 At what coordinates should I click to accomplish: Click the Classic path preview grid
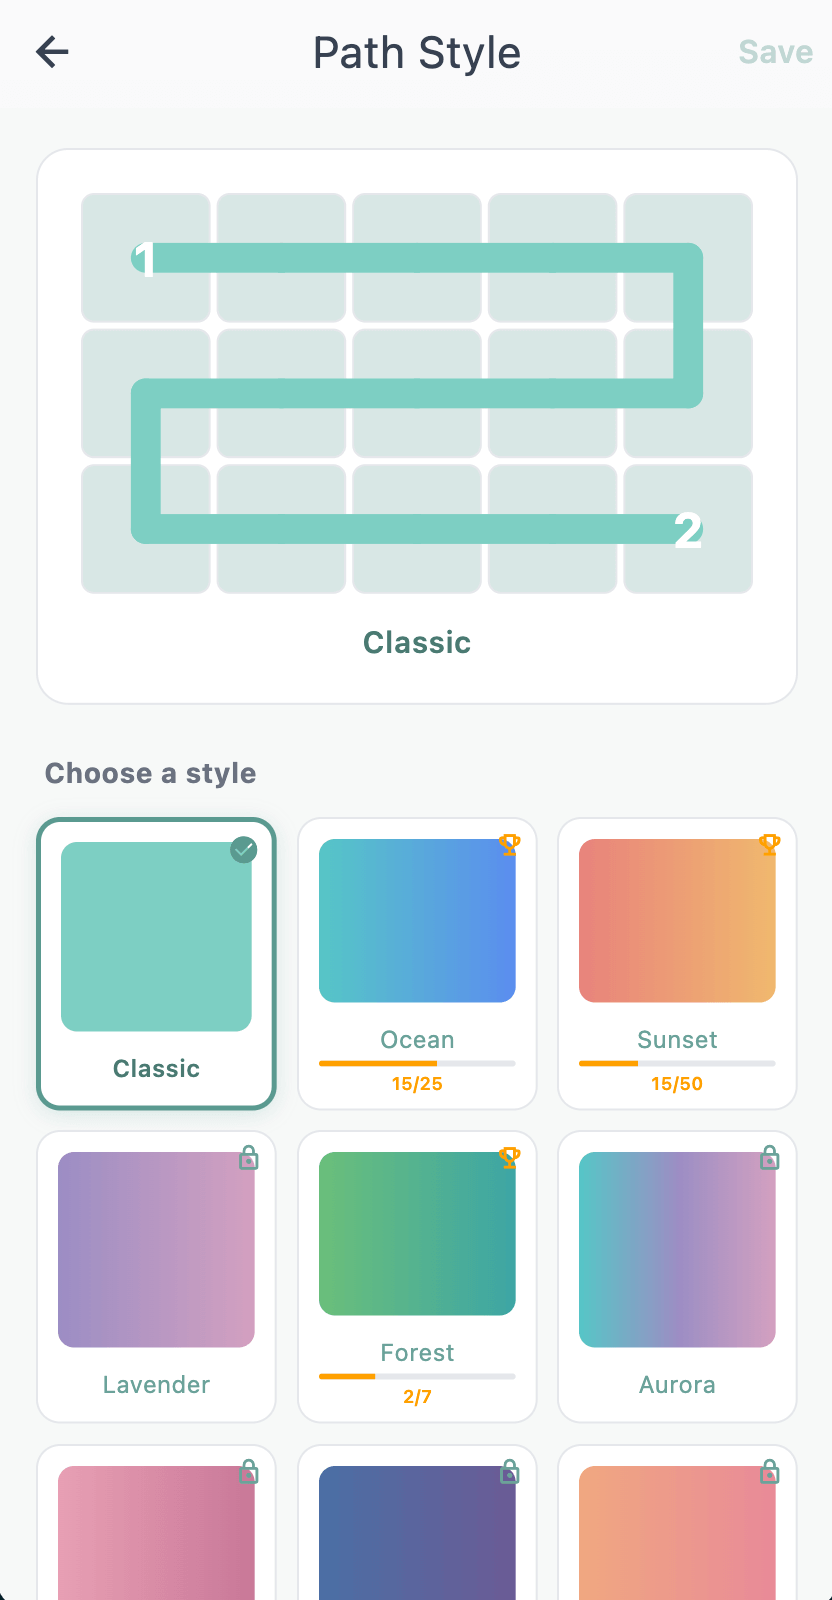point(417,393)
